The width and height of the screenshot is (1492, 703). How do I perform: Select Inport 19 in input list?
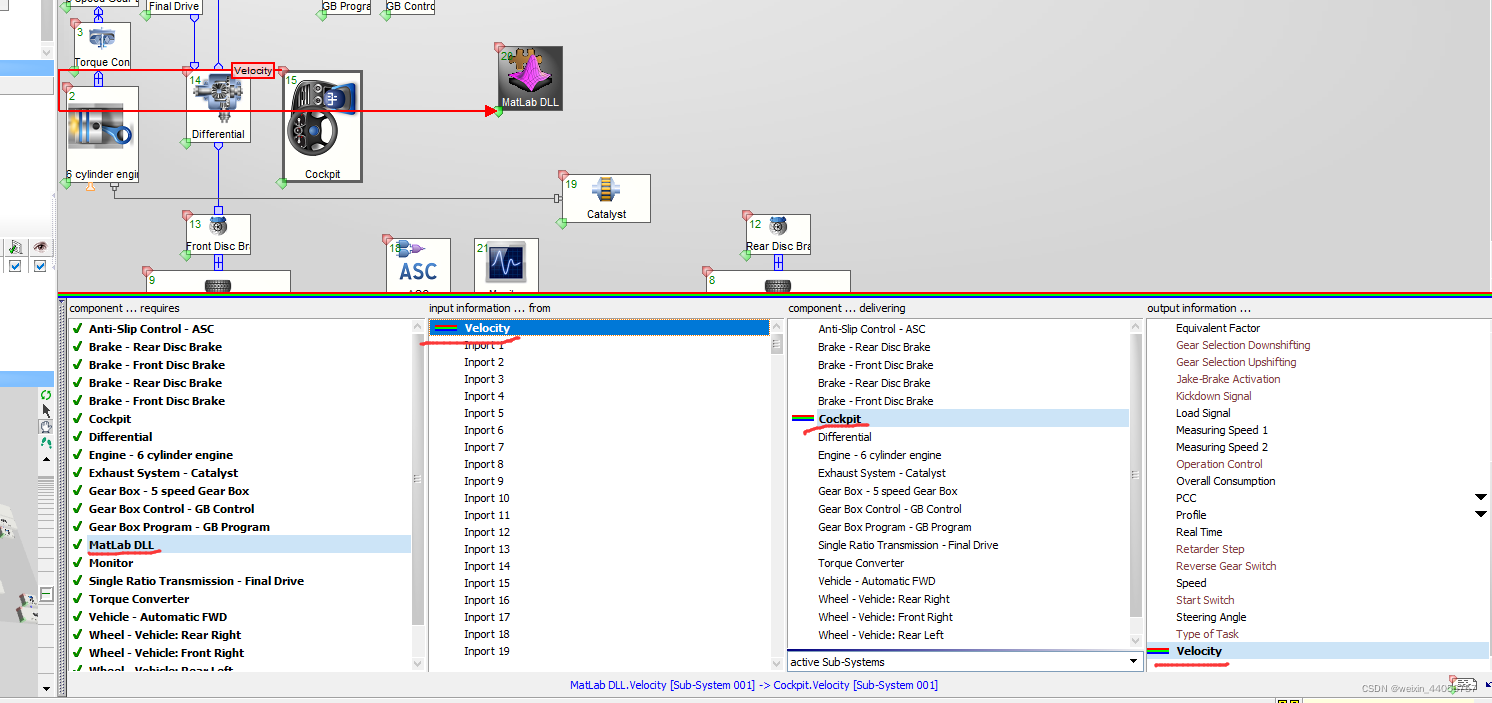point(487,651)
